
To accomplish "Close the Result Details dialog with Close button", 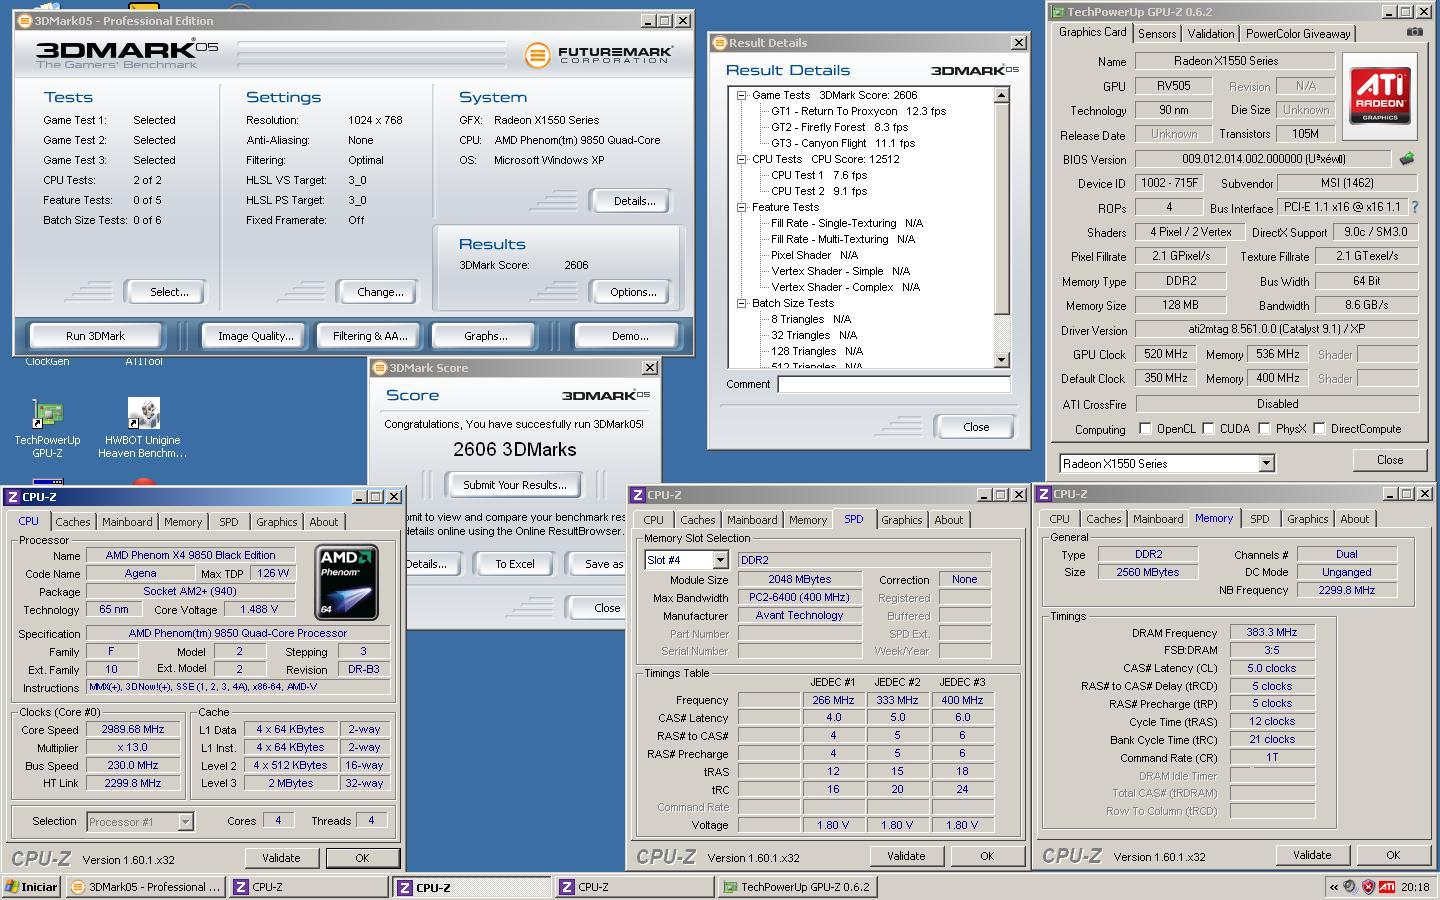I will point(976,426).
